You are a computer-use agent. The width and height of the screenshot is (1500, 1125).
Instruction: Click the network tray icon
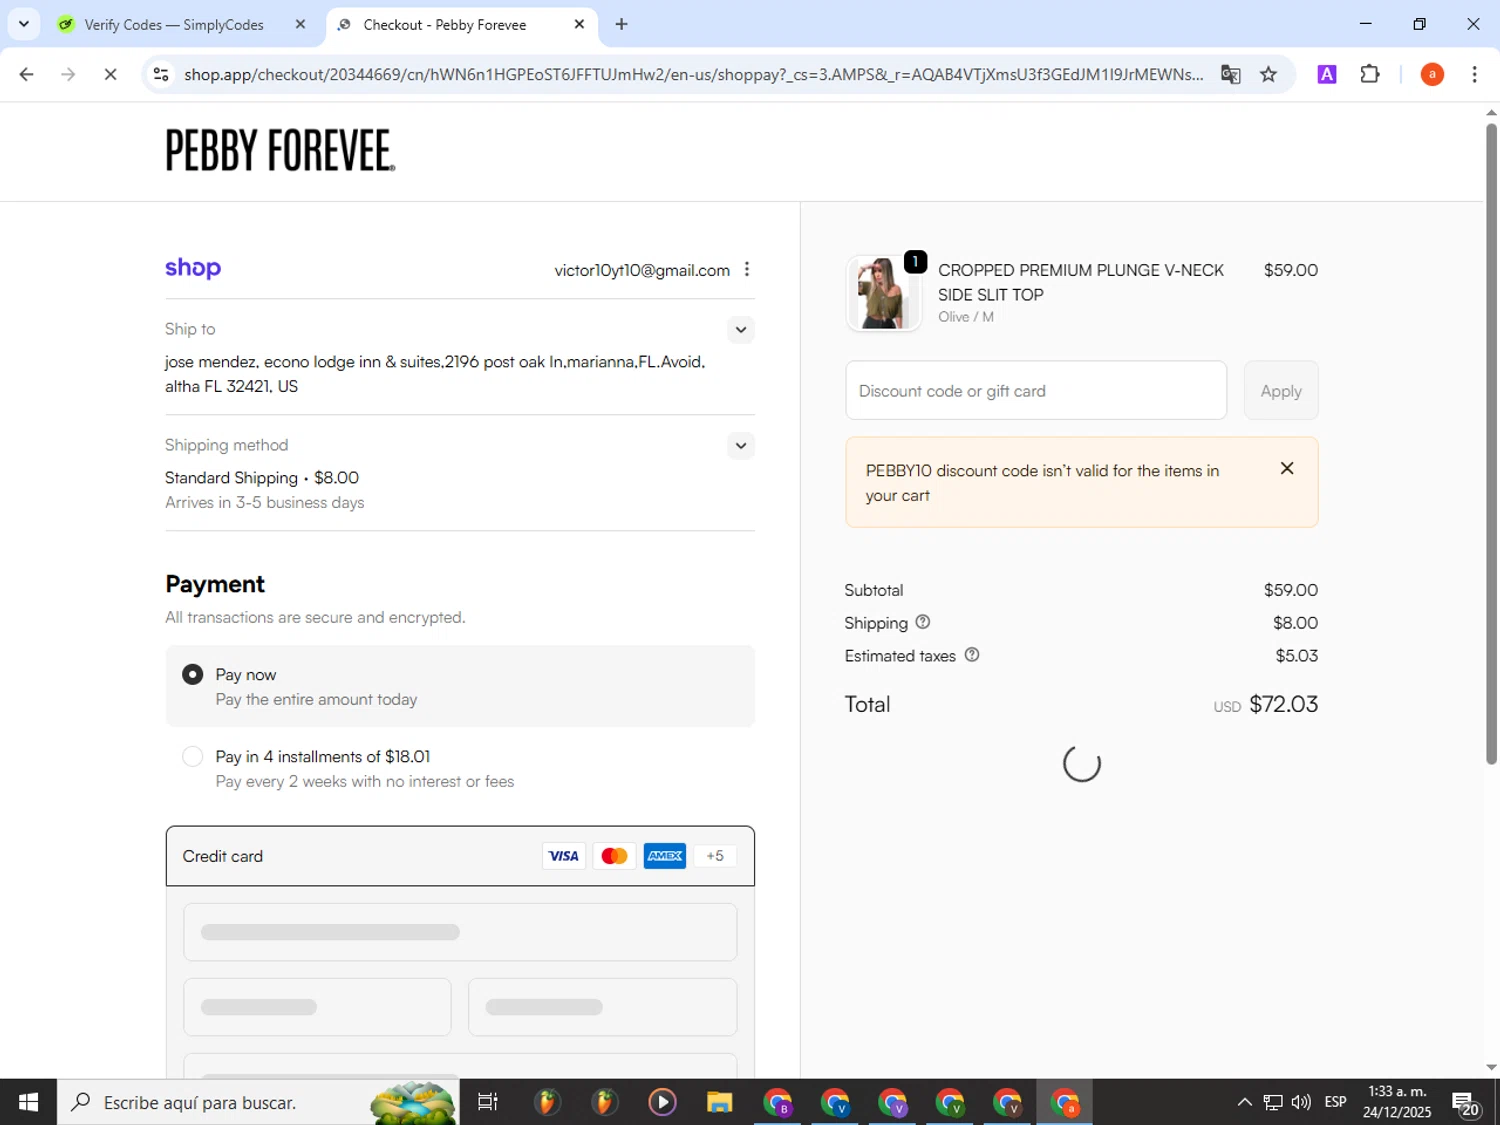(x=1272, y=1102)
